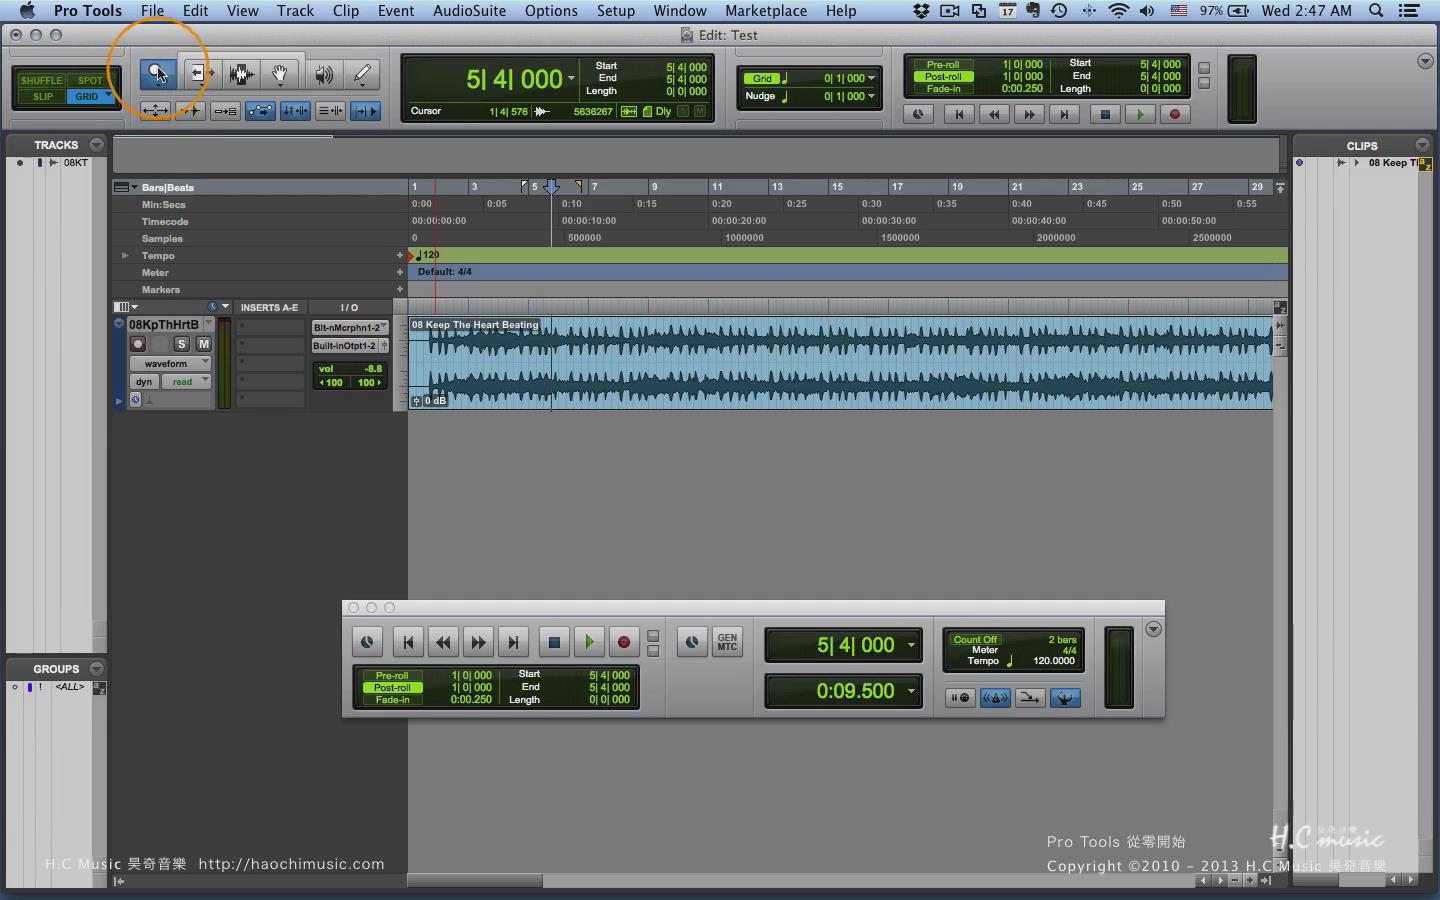Open Nudge value dropdown arrow
1440x900 pixels.
[872, 96]
